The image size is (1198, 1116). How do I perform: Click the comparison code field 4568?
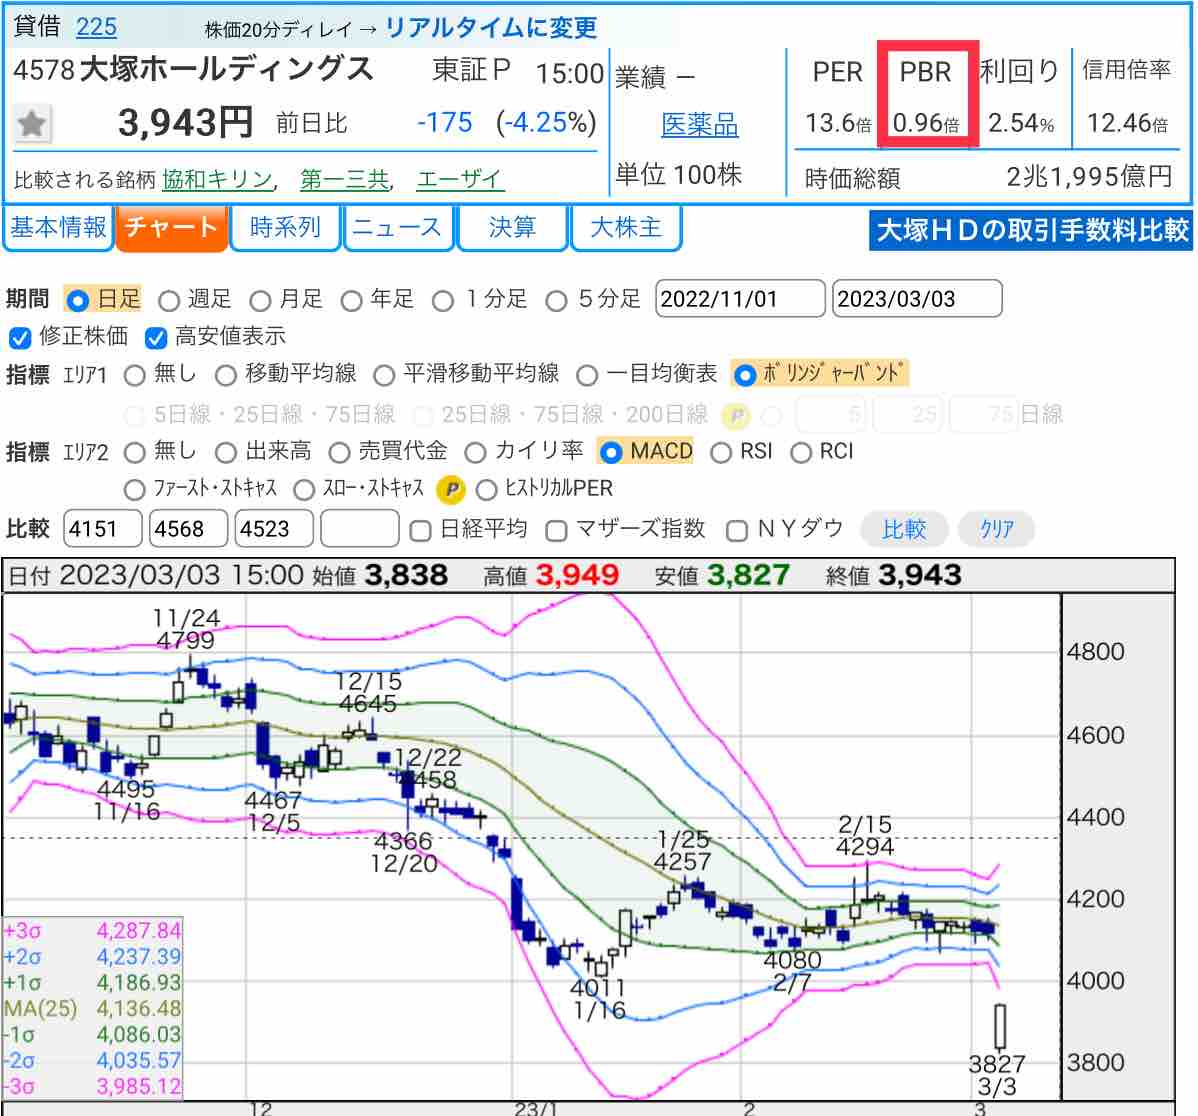pos(188,529)
